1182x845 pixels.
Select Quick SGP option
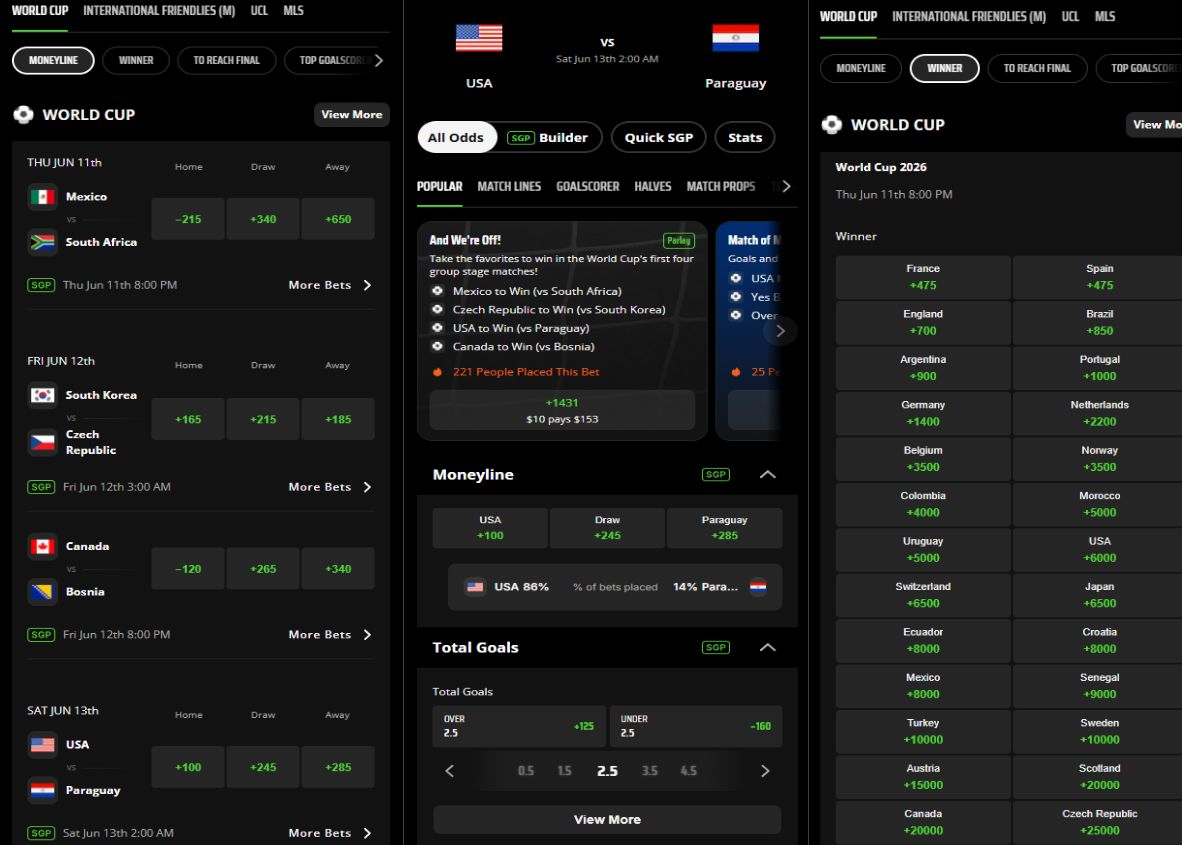tap(659, 137)
